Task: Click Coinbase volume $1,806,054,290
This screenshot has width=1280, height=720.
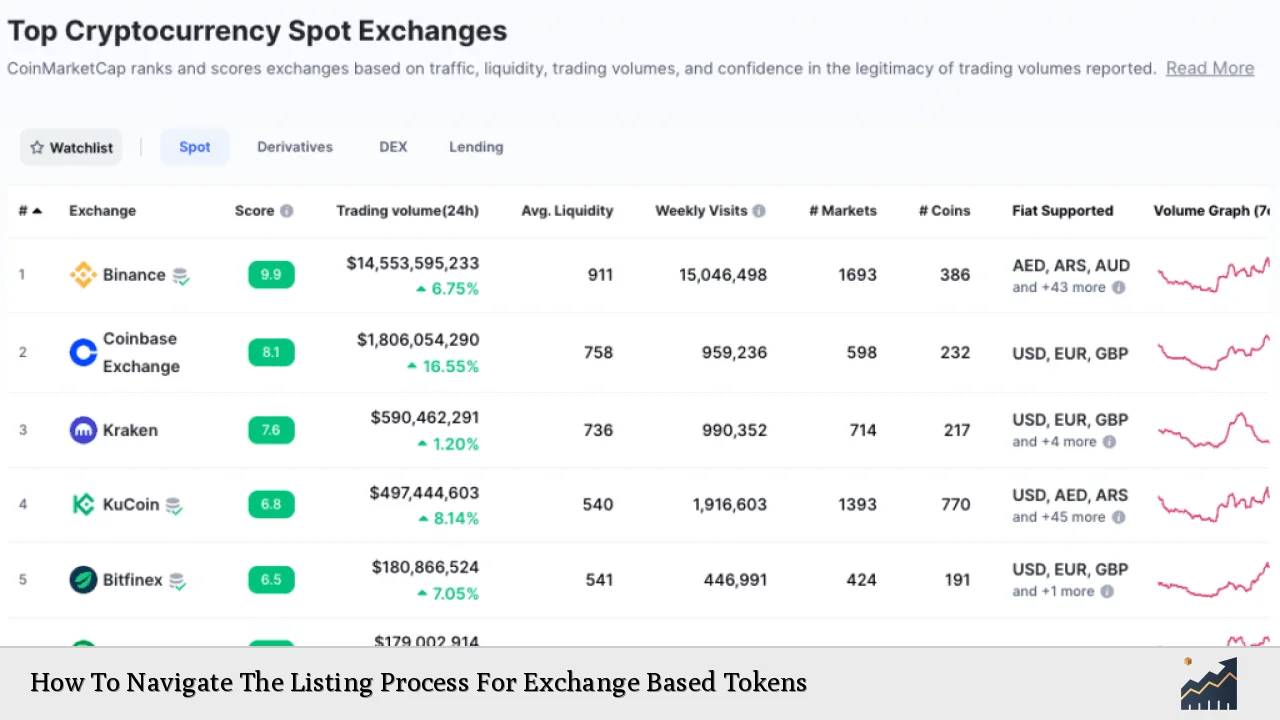Action: click(x=418, y=340)
